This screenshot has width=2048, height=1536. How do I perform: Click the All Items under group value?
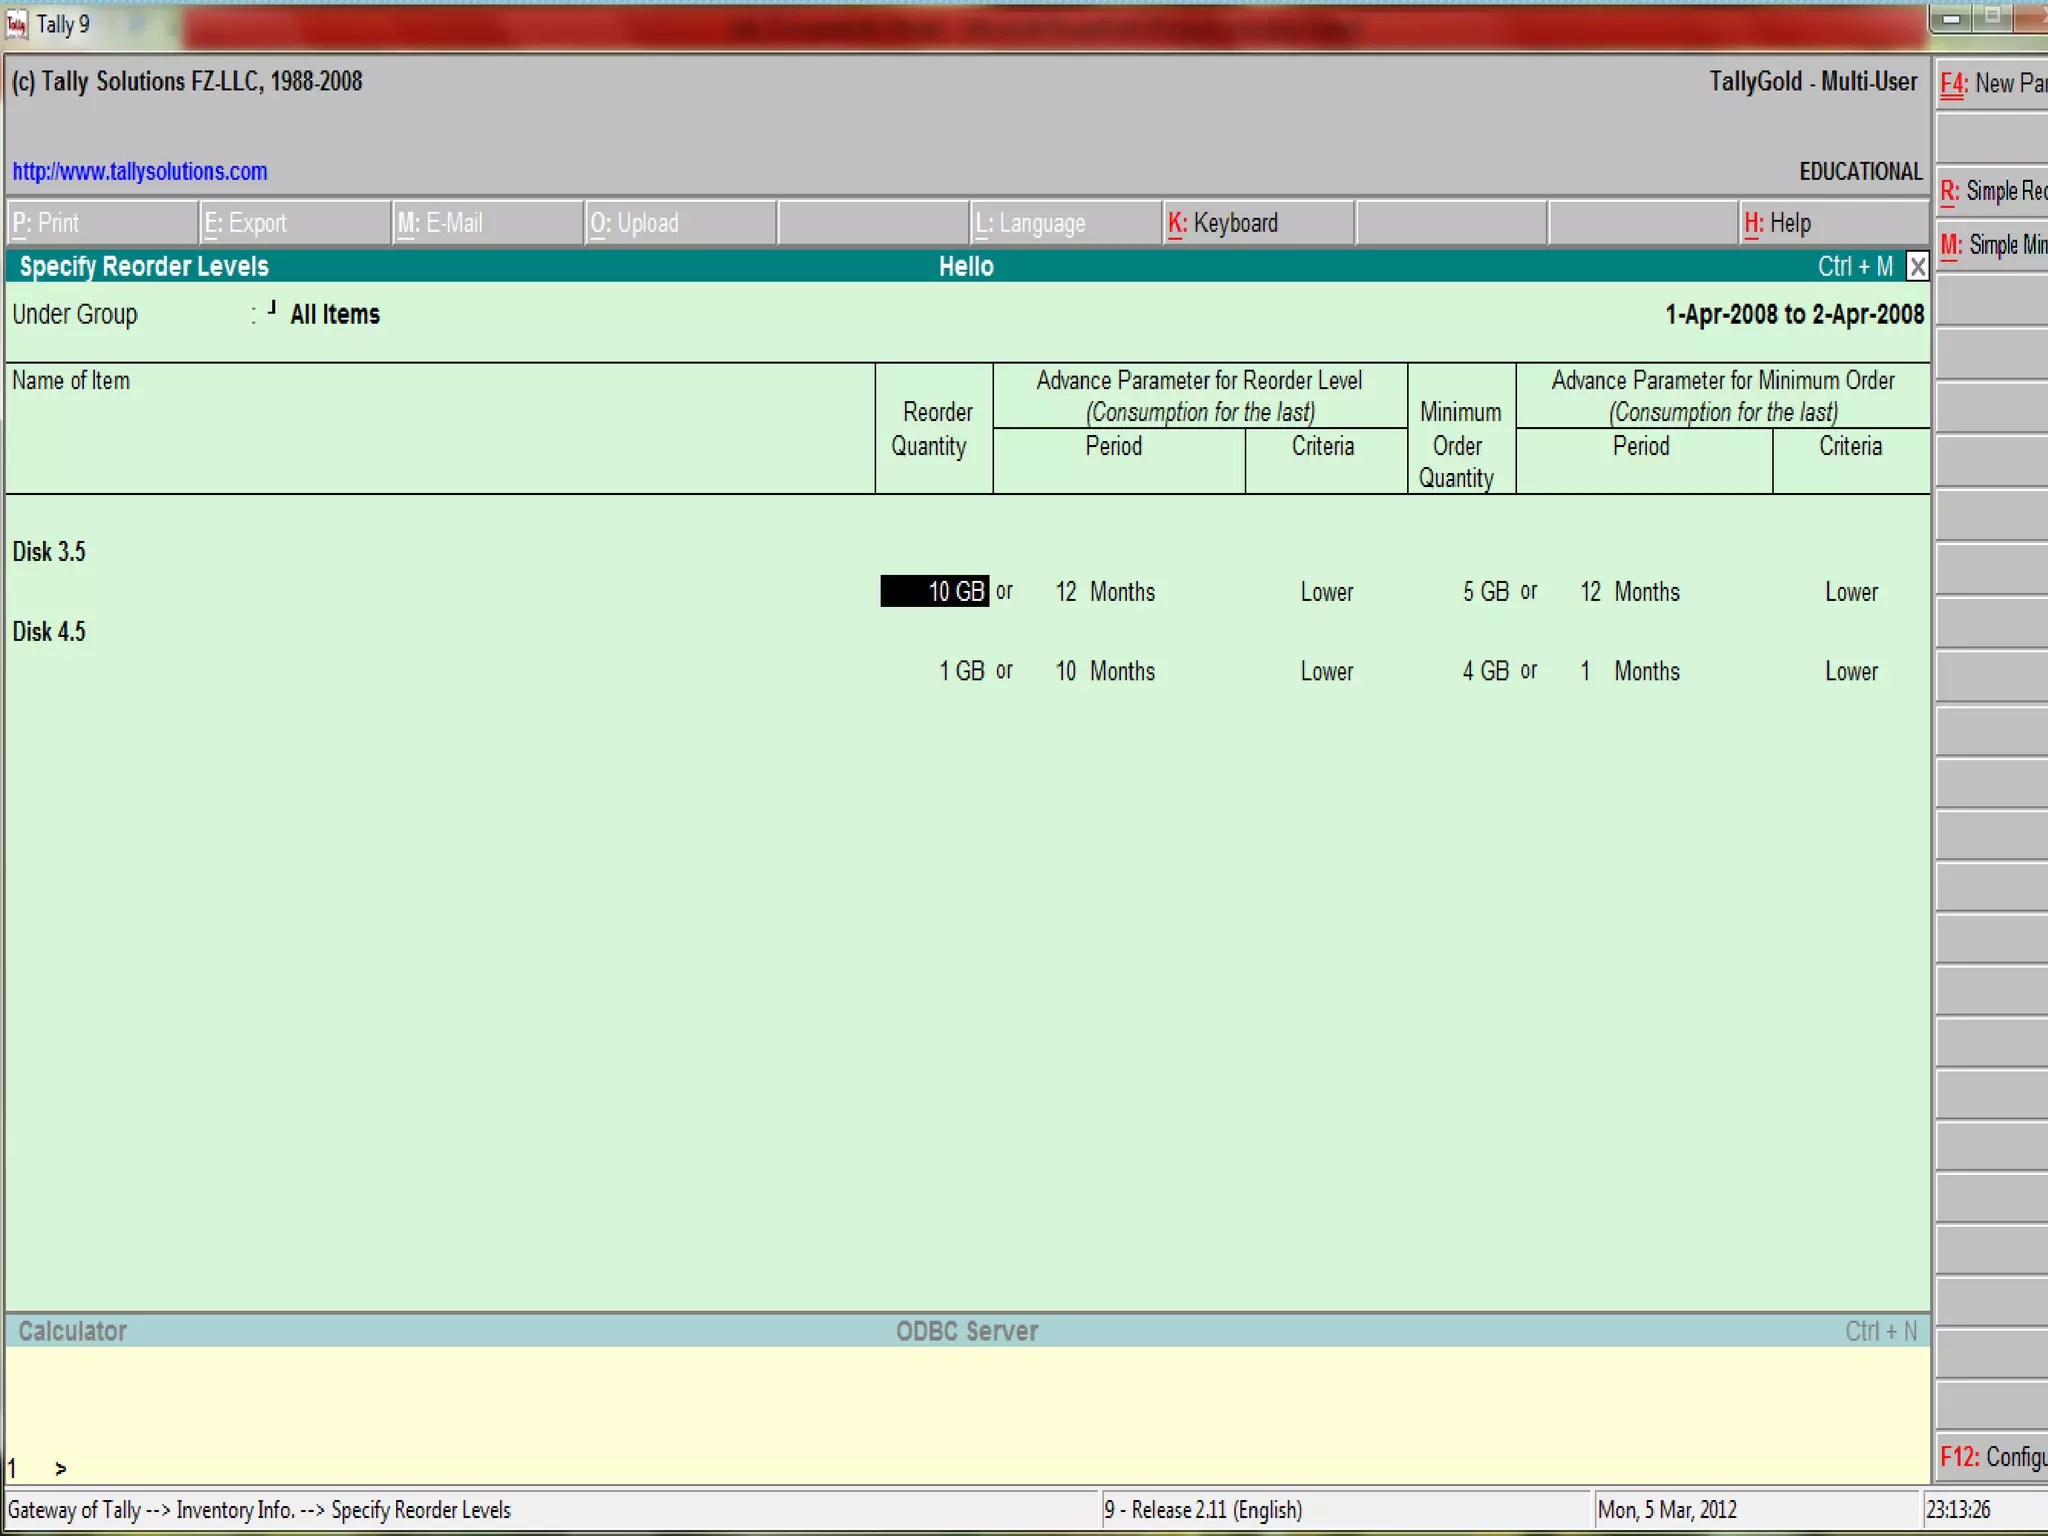click(x=335, y=314)
